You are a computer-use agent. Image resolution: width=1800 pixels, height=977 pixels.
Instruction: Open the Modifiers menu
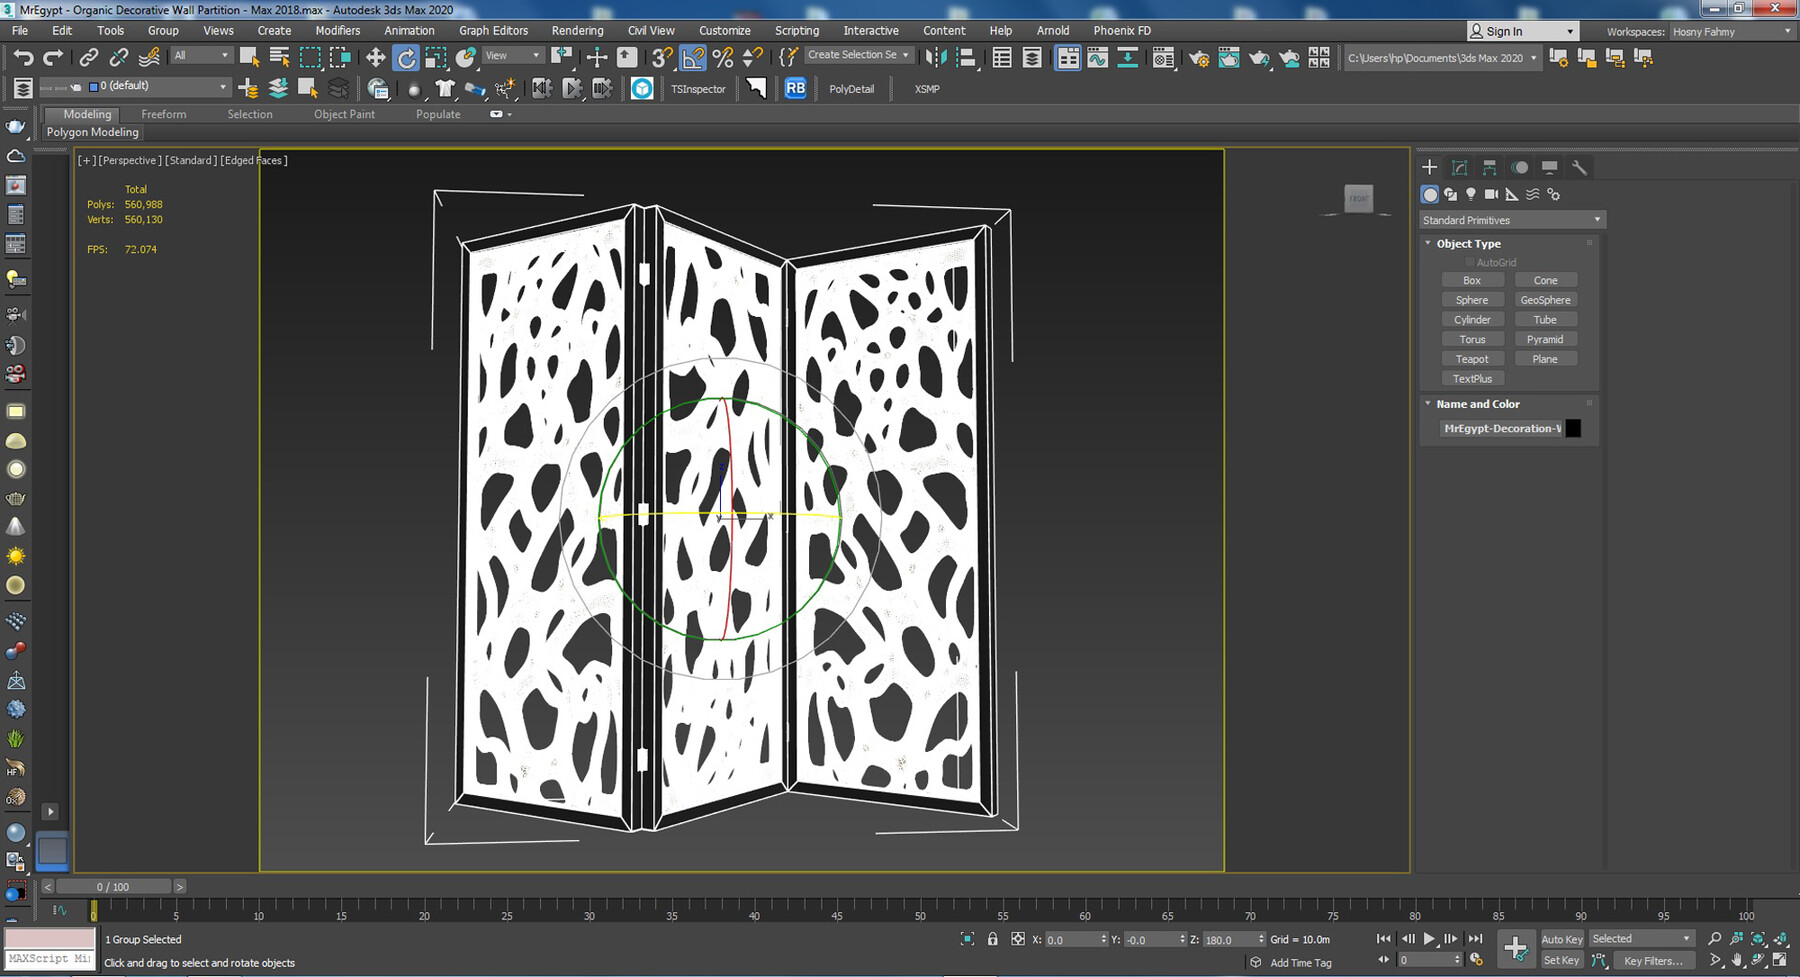click(x=337, y=31)
